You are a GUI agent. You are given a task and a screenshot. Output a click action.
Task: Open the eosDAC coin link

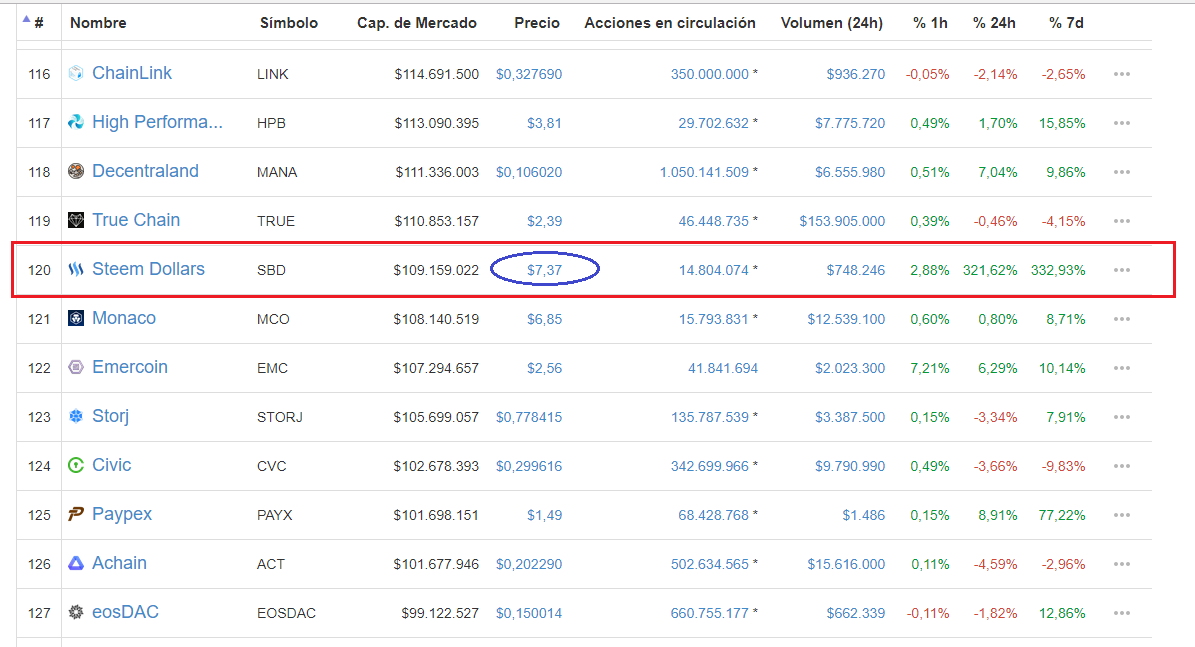click(x=125, y=612)
